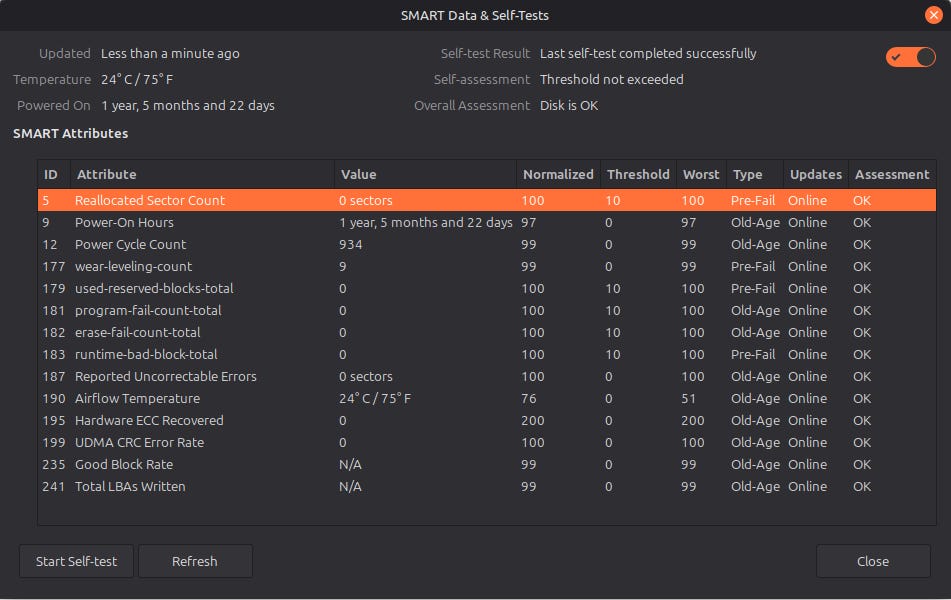Close the SMART dialog with orange X
The image size is (951, 600).
(933, 15)
